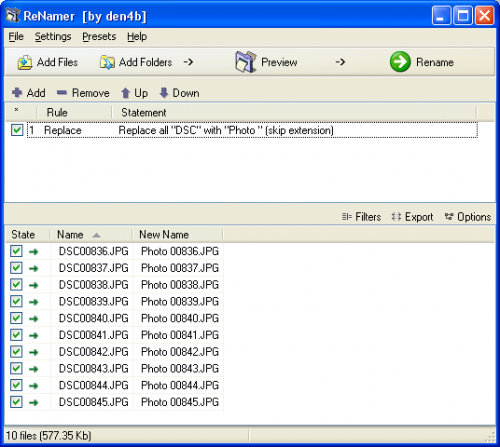Image resolution: width=500 pixels, height=447 pixels.
Task: Click the ReNamer title bar app icon
Action: pos(13,16)
